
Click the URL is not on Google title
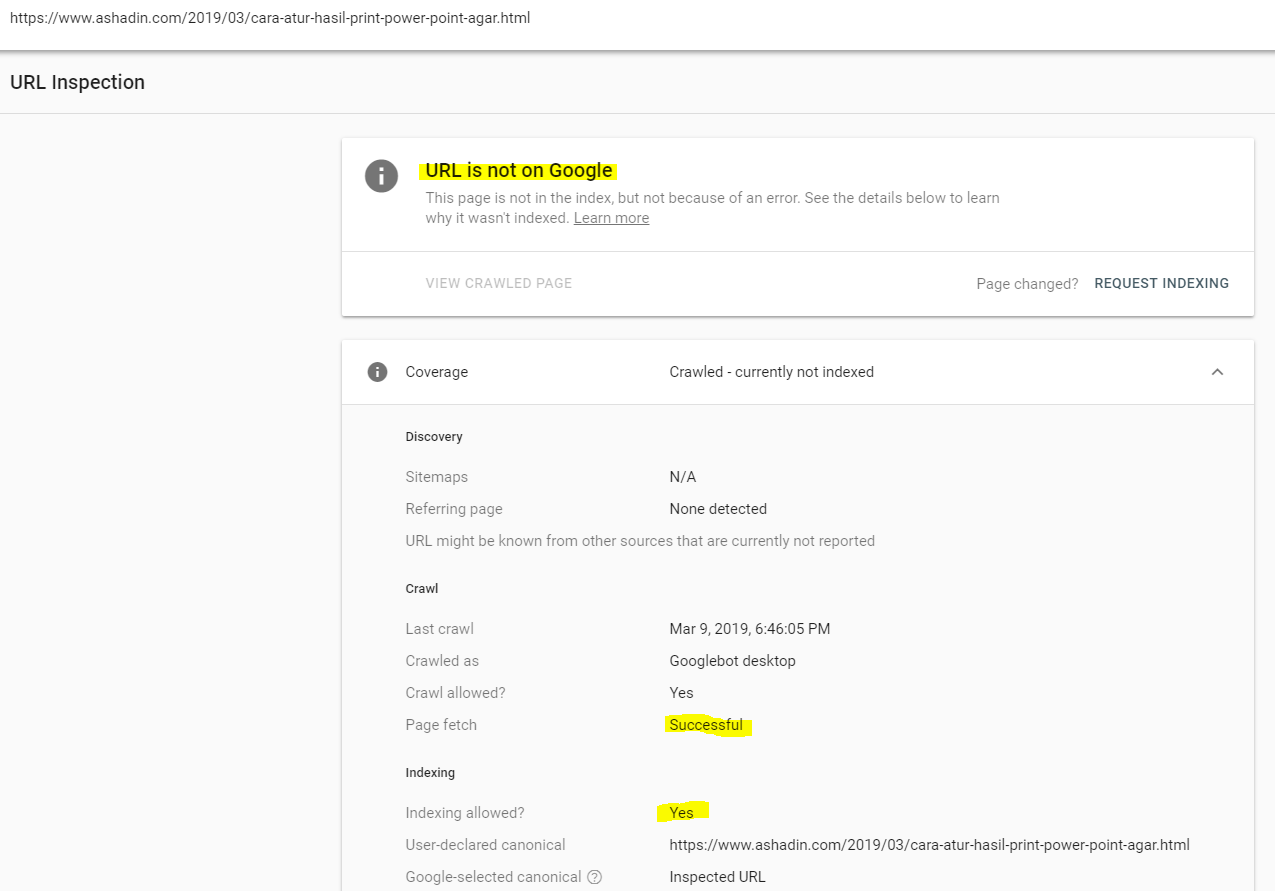click(518, 170)
